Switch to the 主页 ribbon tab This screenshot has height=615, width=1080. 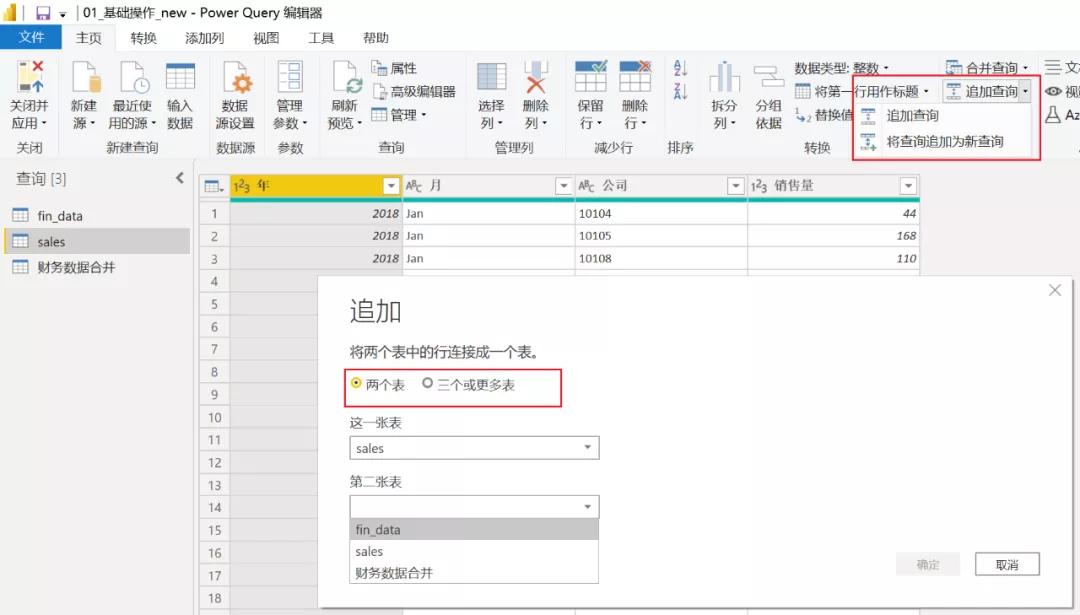click(88, 38)
